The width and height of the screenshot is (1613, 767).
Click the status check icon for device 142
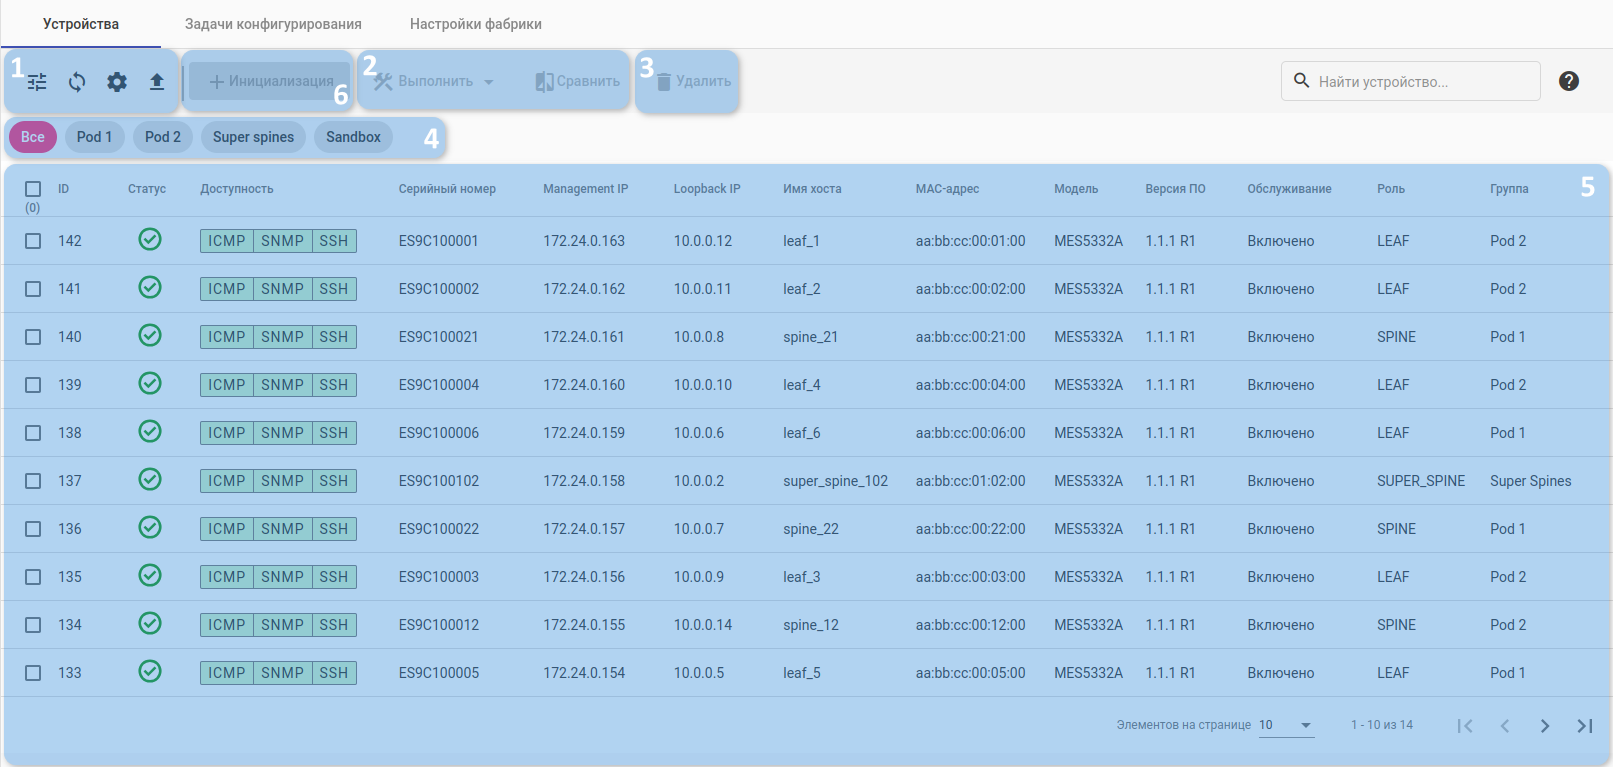pos(150,240)
